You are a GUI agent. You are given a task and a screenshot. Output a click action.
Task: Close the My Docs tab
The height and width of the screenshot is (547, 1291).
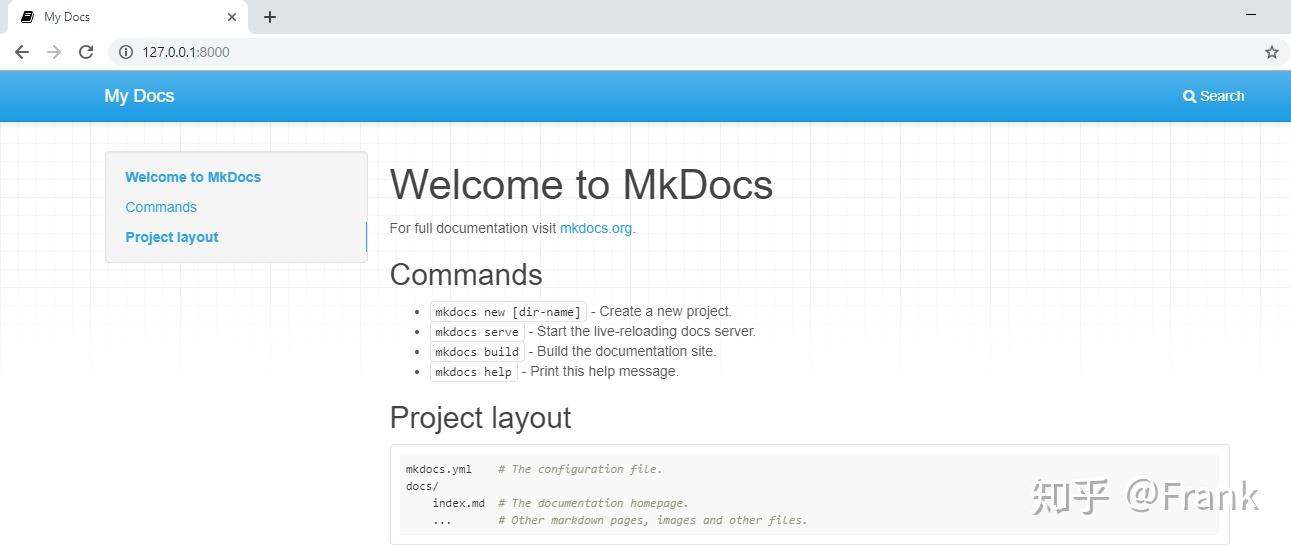pyautogui.click(x=232, y=17)
